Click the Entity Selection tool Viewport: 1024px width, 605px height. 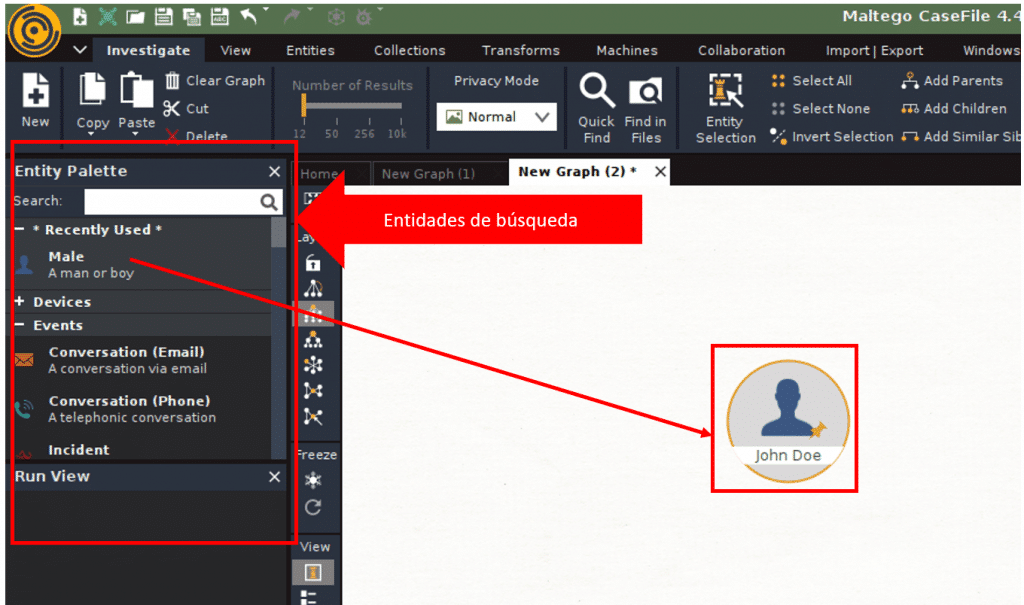[726, 108]
